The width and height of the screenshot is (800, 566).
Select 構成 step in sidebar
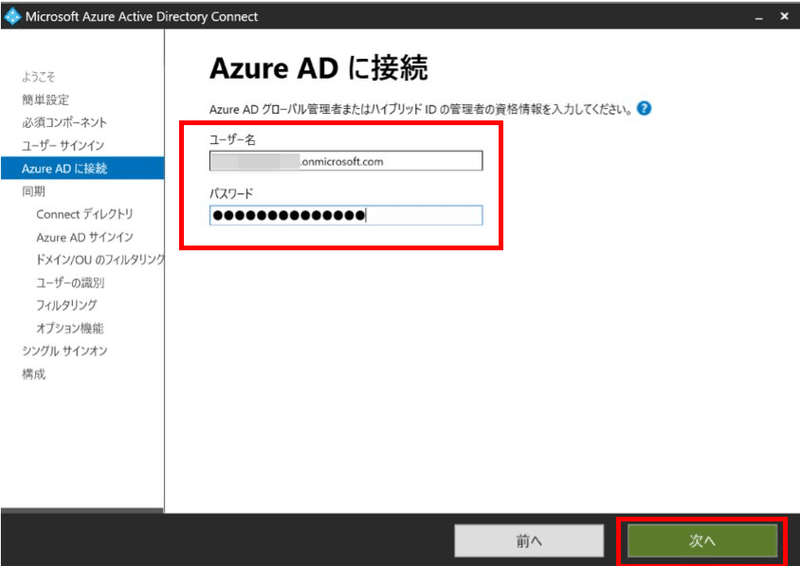tap(34, 374)
